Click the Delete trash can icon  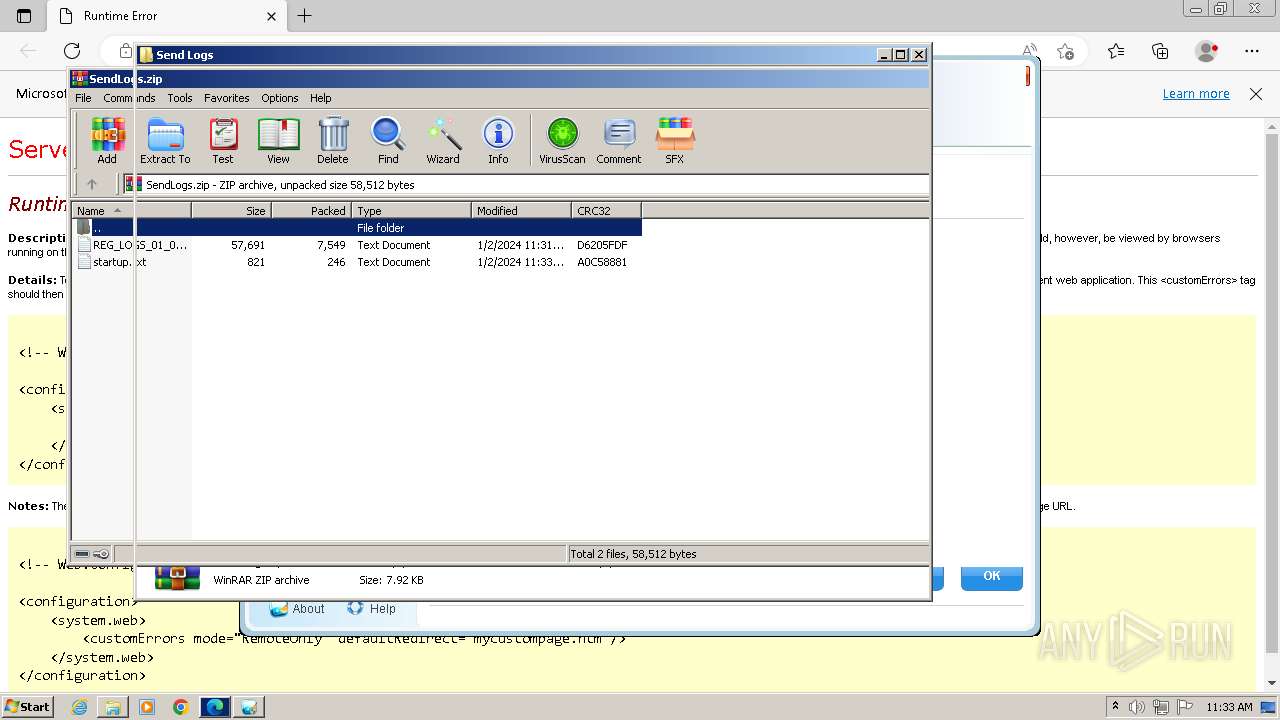click(333, 140)
